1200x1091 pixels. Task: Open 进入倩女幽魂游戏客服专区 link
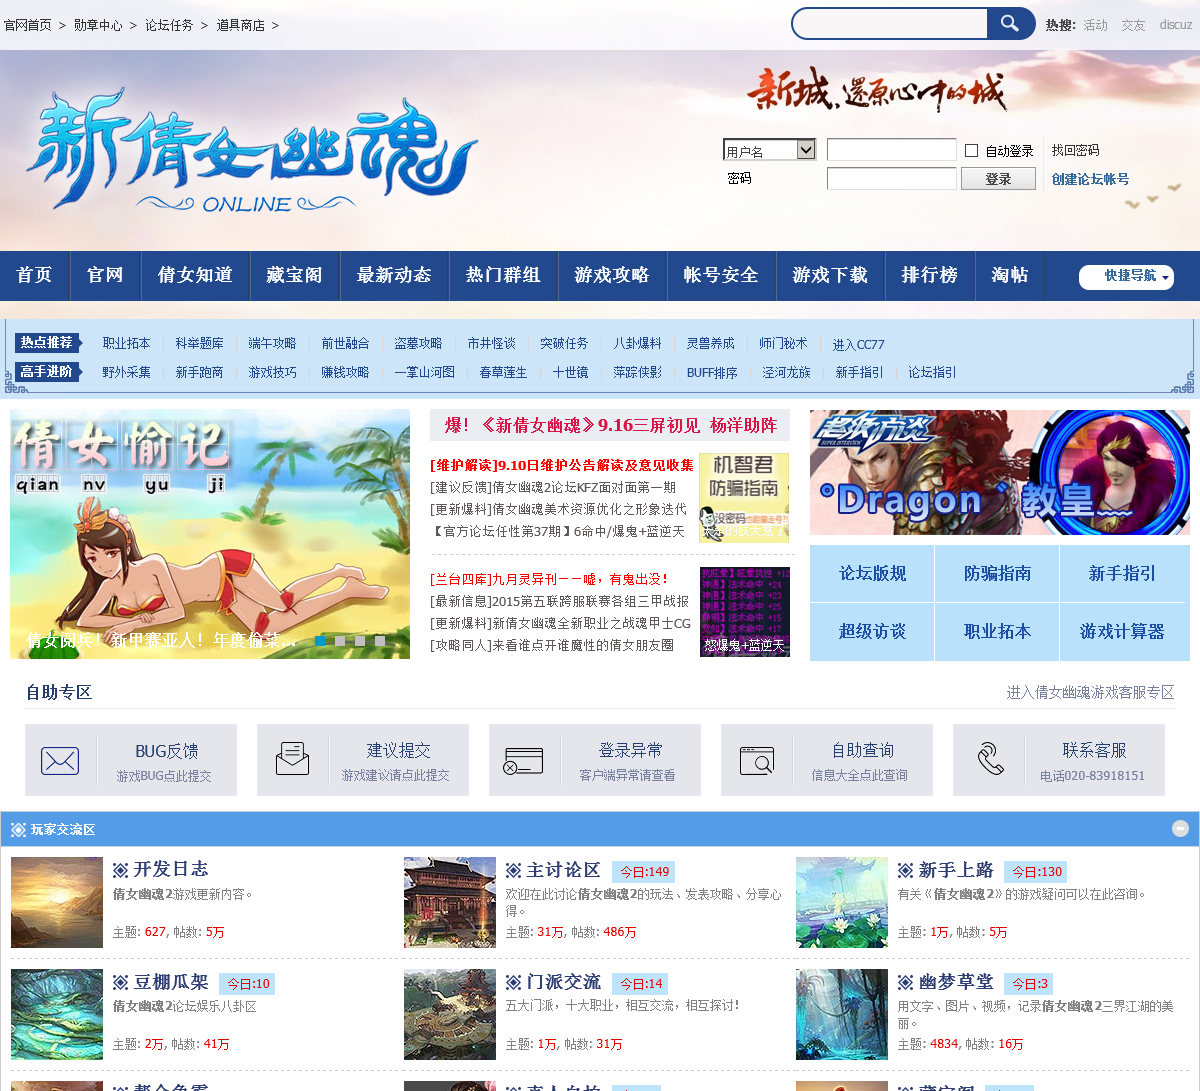[1090, 692]
